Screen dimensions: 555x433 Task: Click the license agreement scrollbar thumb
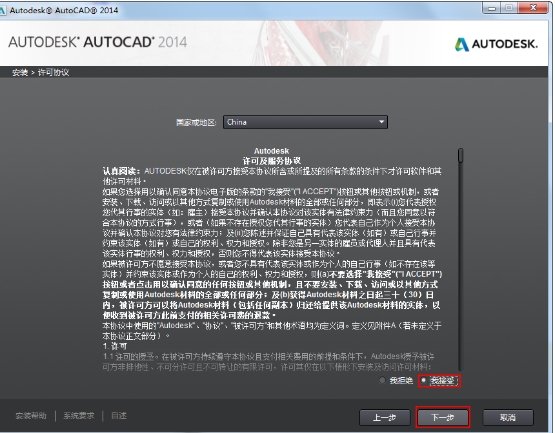click(x=460, y=155)
